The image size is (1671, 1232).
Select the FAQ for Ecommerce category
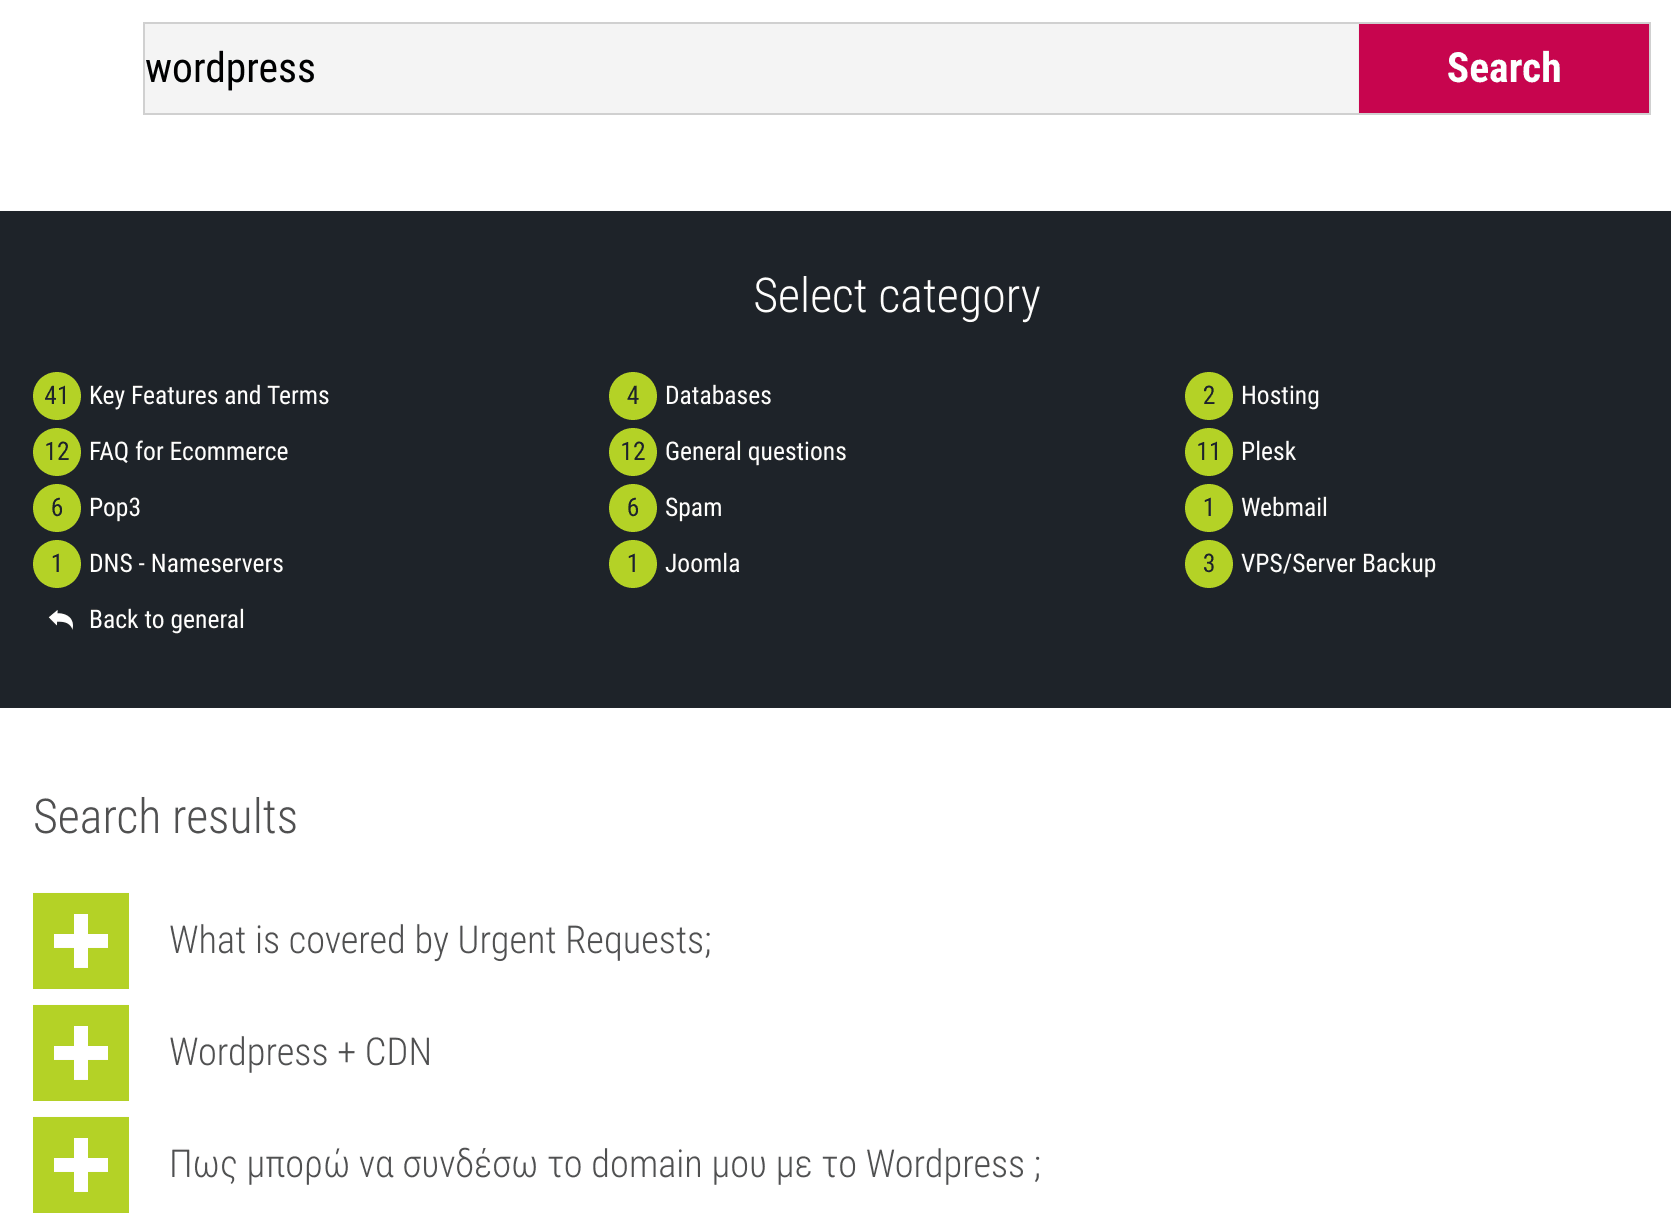point(189,452)
